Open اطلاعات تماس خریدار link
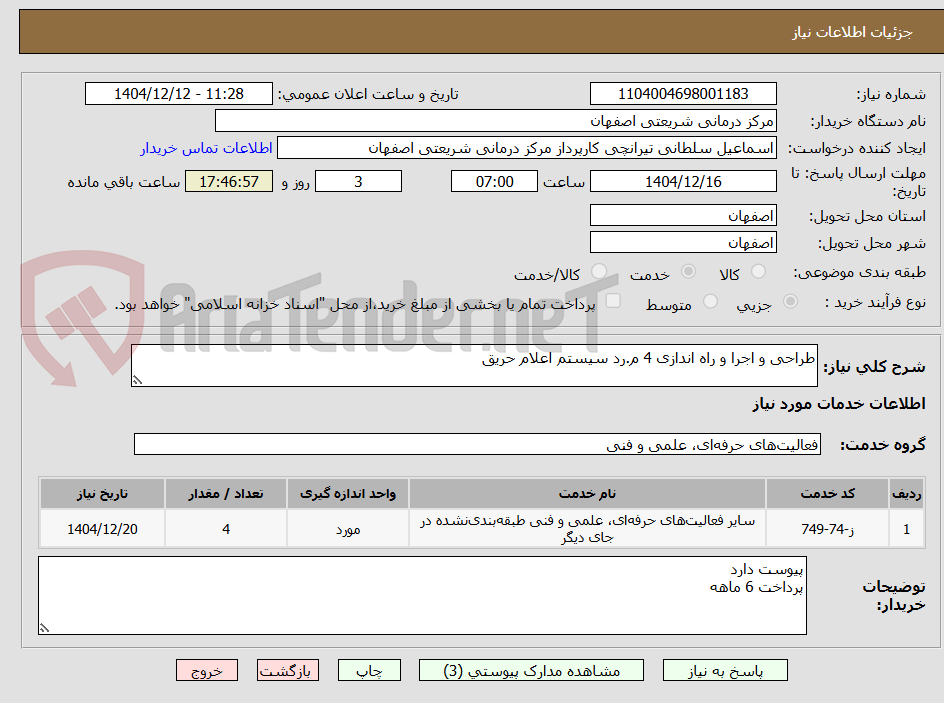 click(206, 148)
